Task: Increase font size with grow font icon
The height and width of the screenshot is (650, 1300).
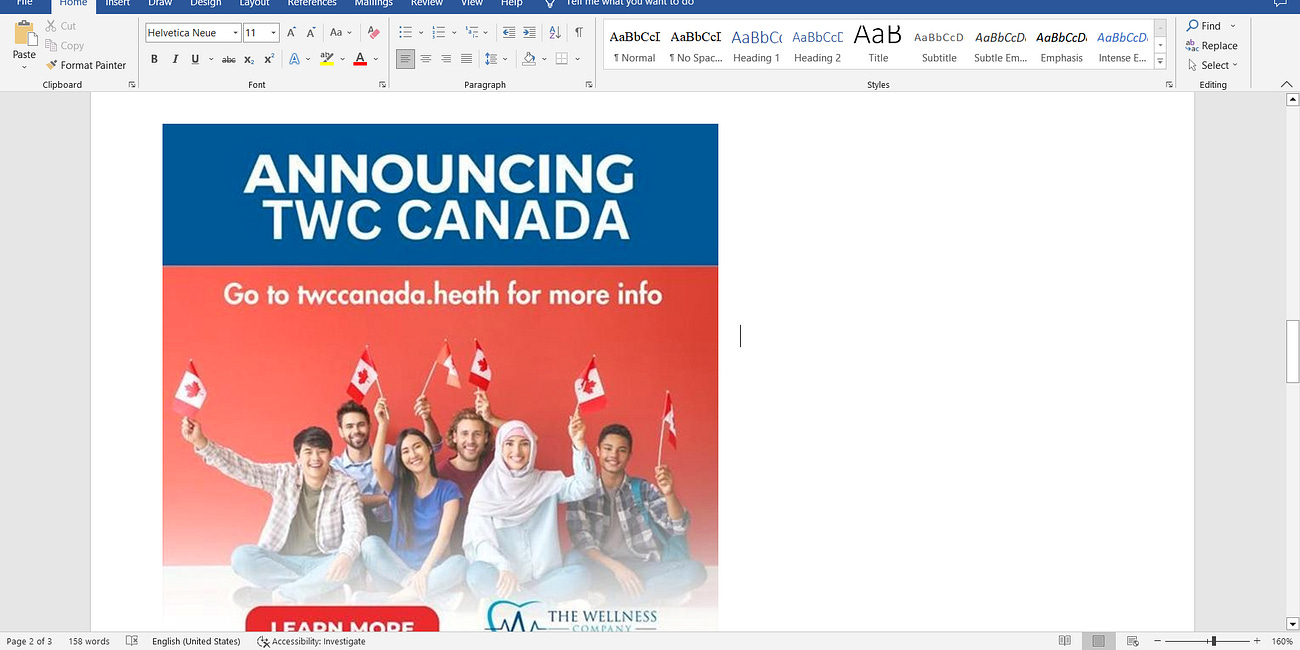Action: pyautogui.click(x=292, y=33)
